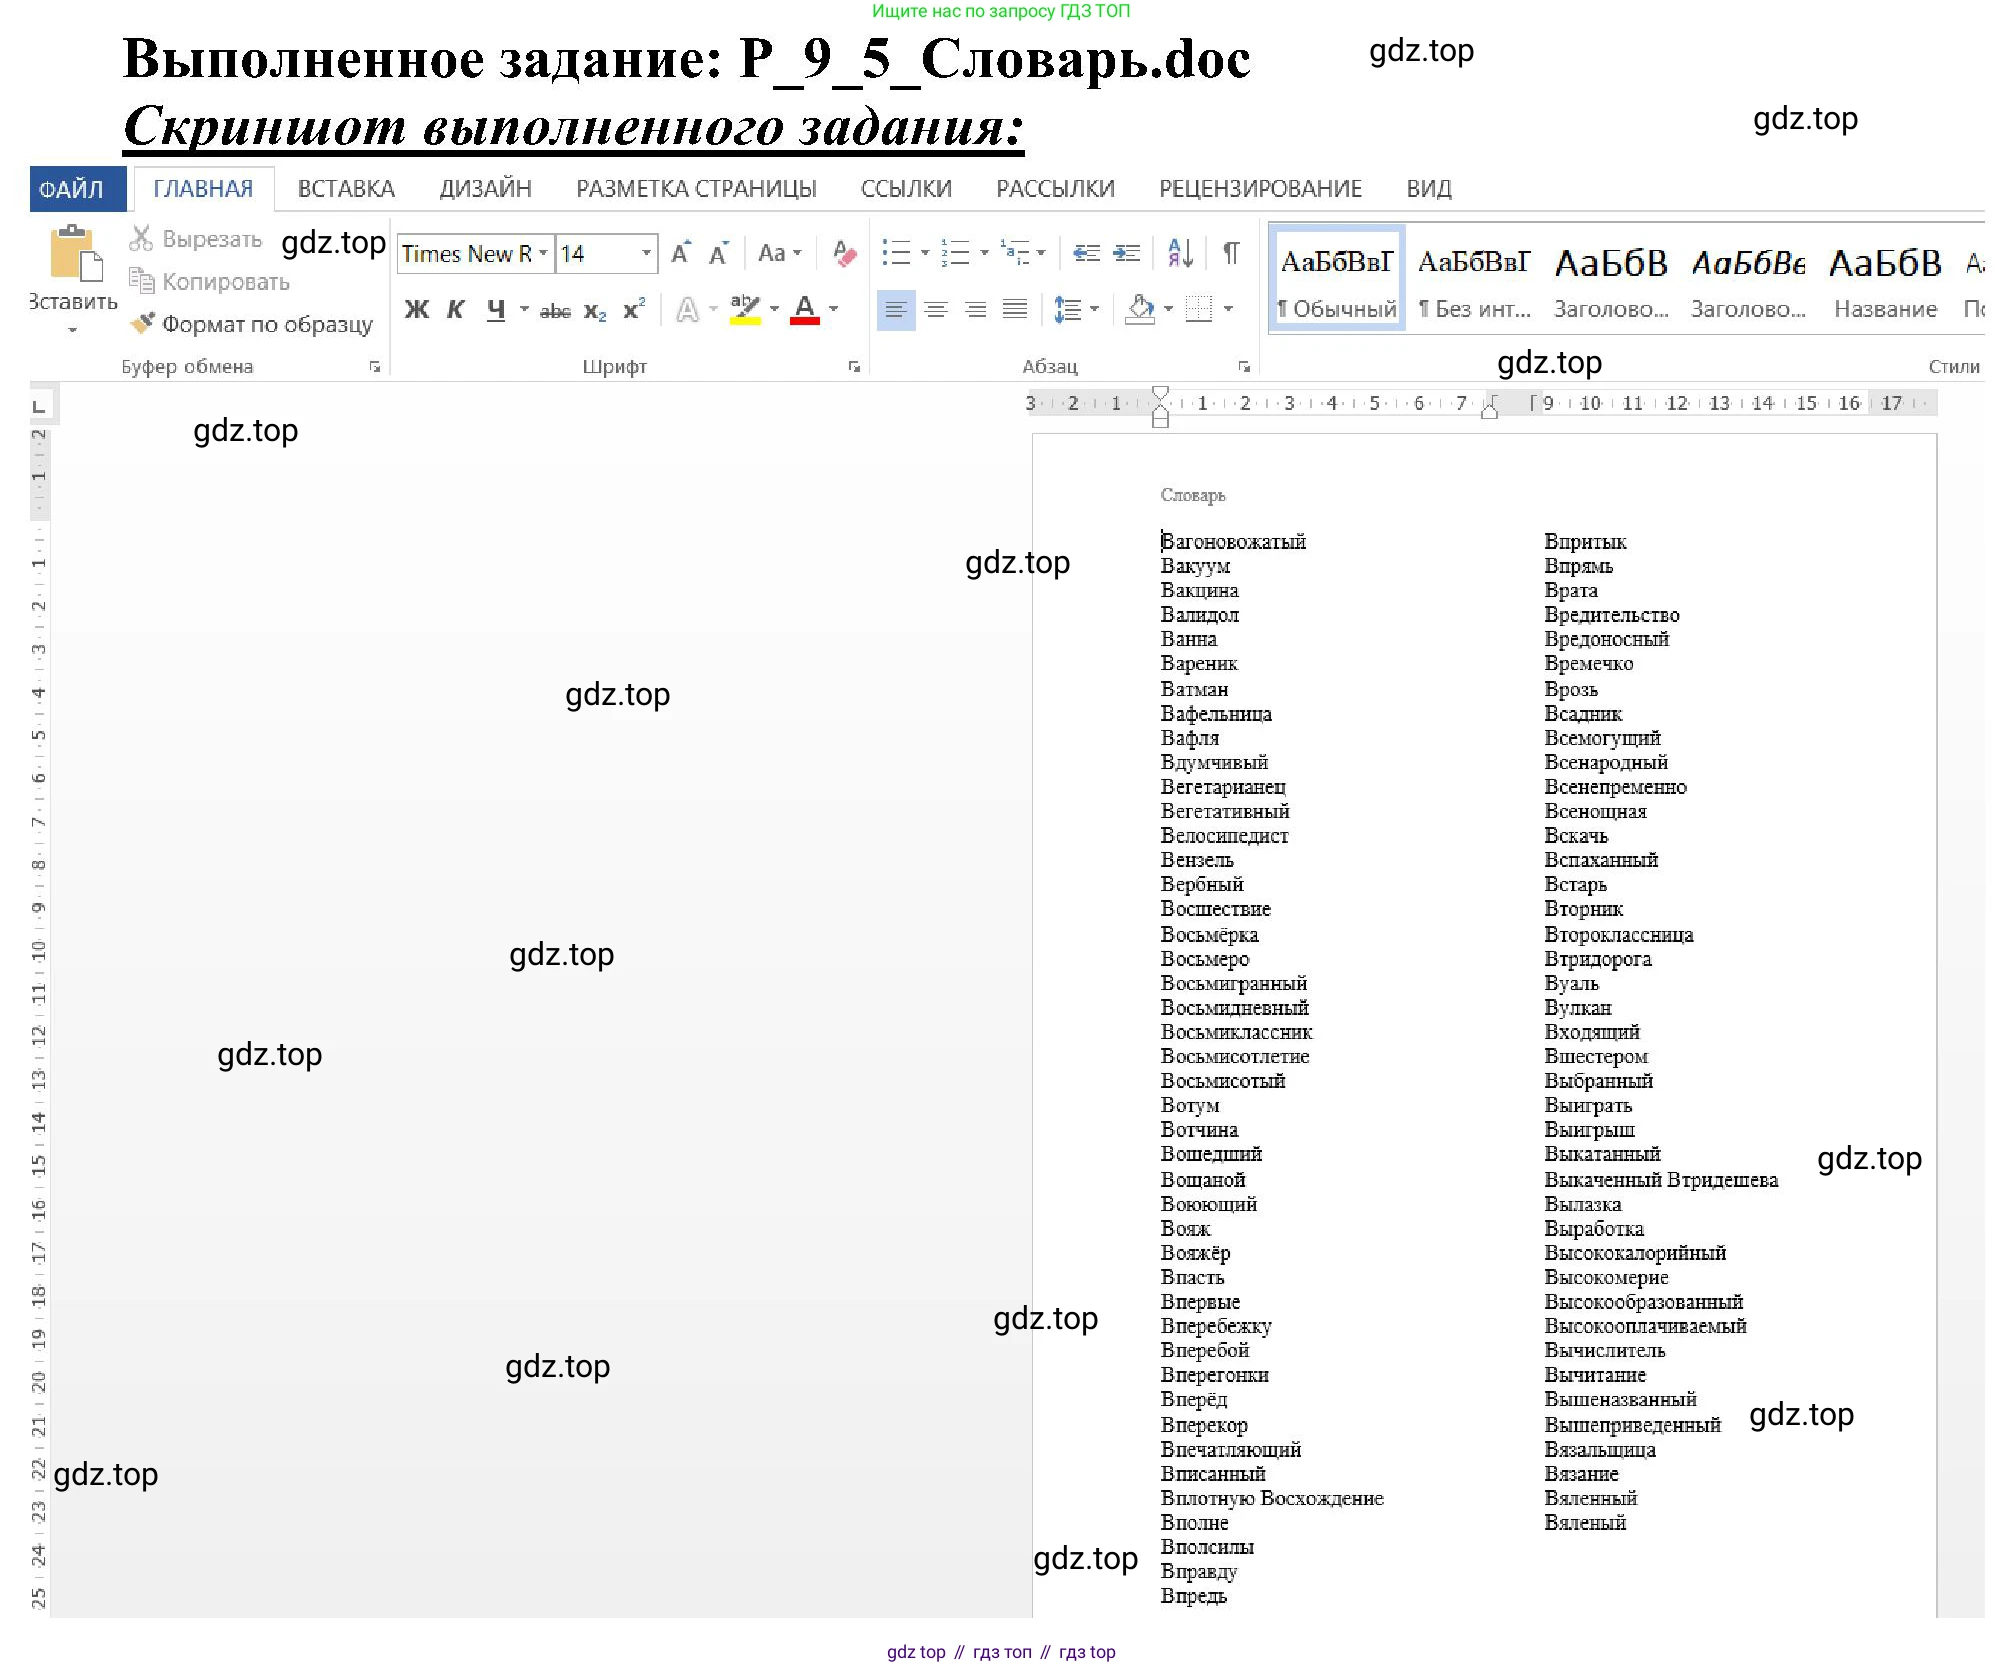Click the tab selector at the ruler corner
Image resolution: width=2004 pixels, height=1667 pixels.
(39, 406)
